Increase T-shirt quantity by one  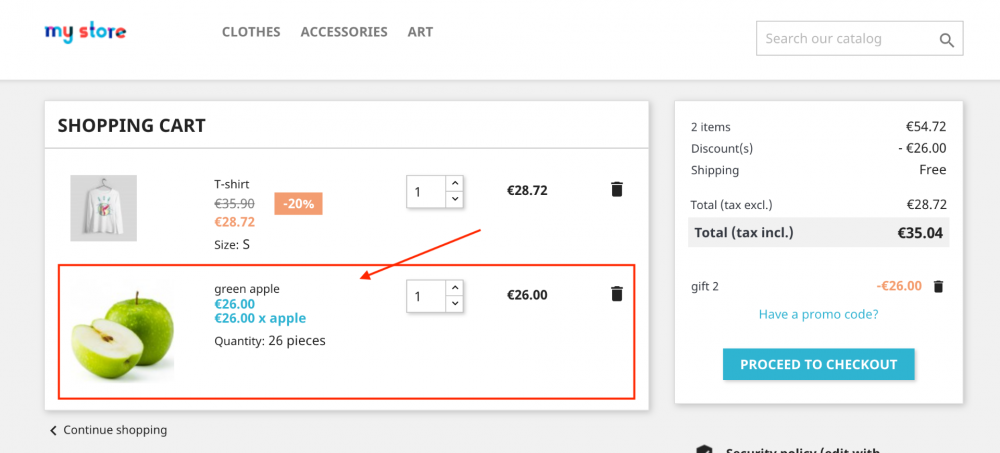454,183
